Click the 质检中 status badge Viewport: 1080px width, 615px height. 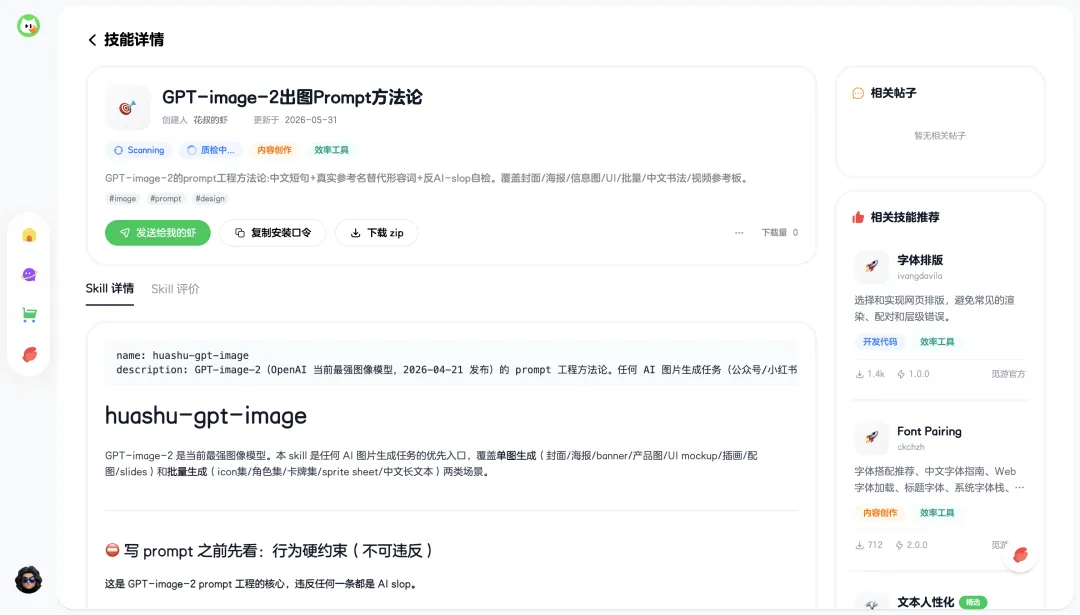click(211, 150)
